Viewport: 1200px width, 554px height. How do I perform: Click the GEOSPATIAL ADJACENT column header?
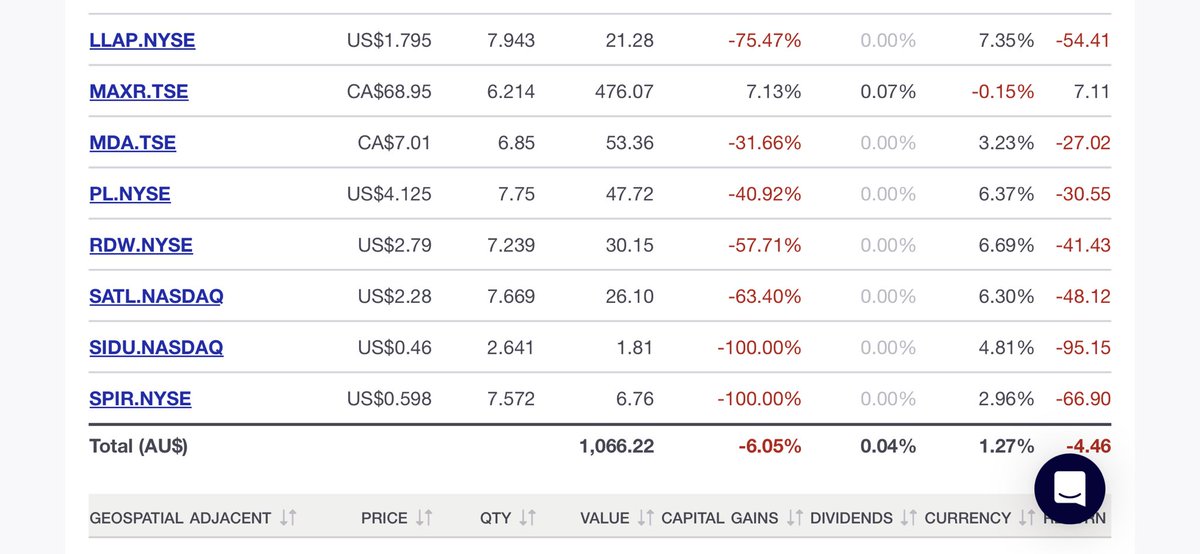coord(180,518)
